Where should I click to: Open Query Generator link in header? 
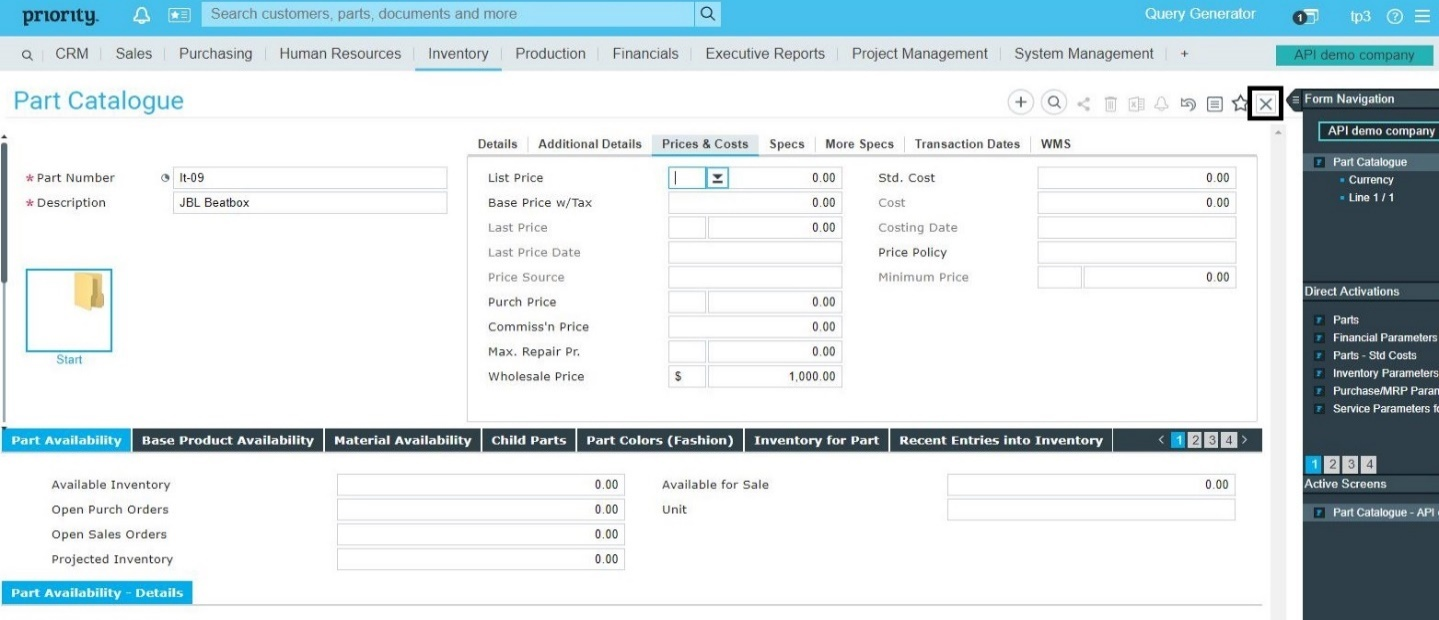(x=1200, y=14)
